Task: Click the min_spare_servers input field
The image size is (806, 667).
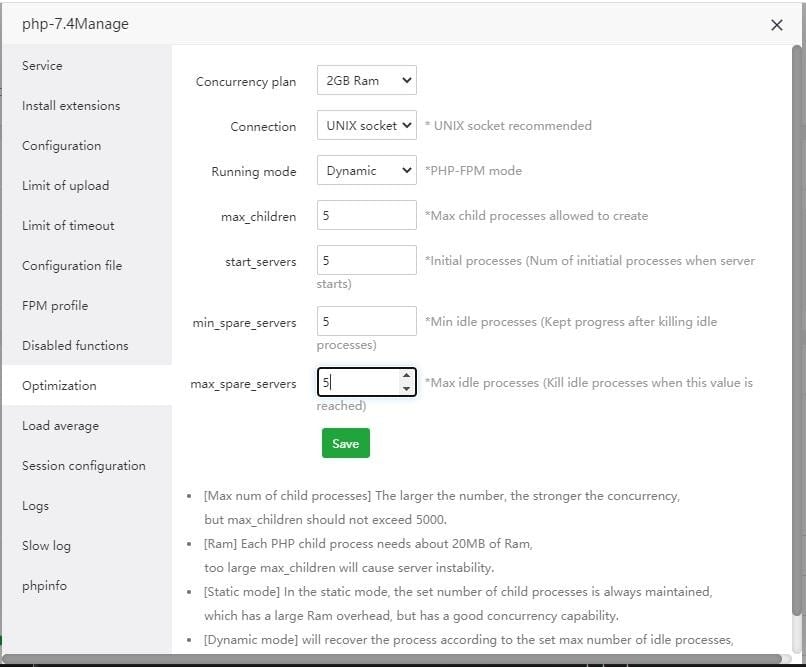Action: pos(366,322)
